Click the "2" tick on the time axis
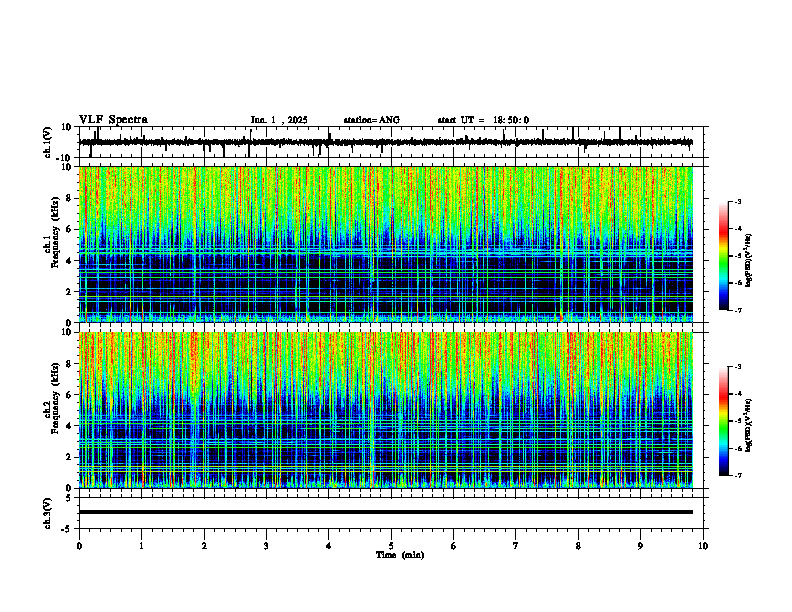The image size is (792, 612). (204, 546)
